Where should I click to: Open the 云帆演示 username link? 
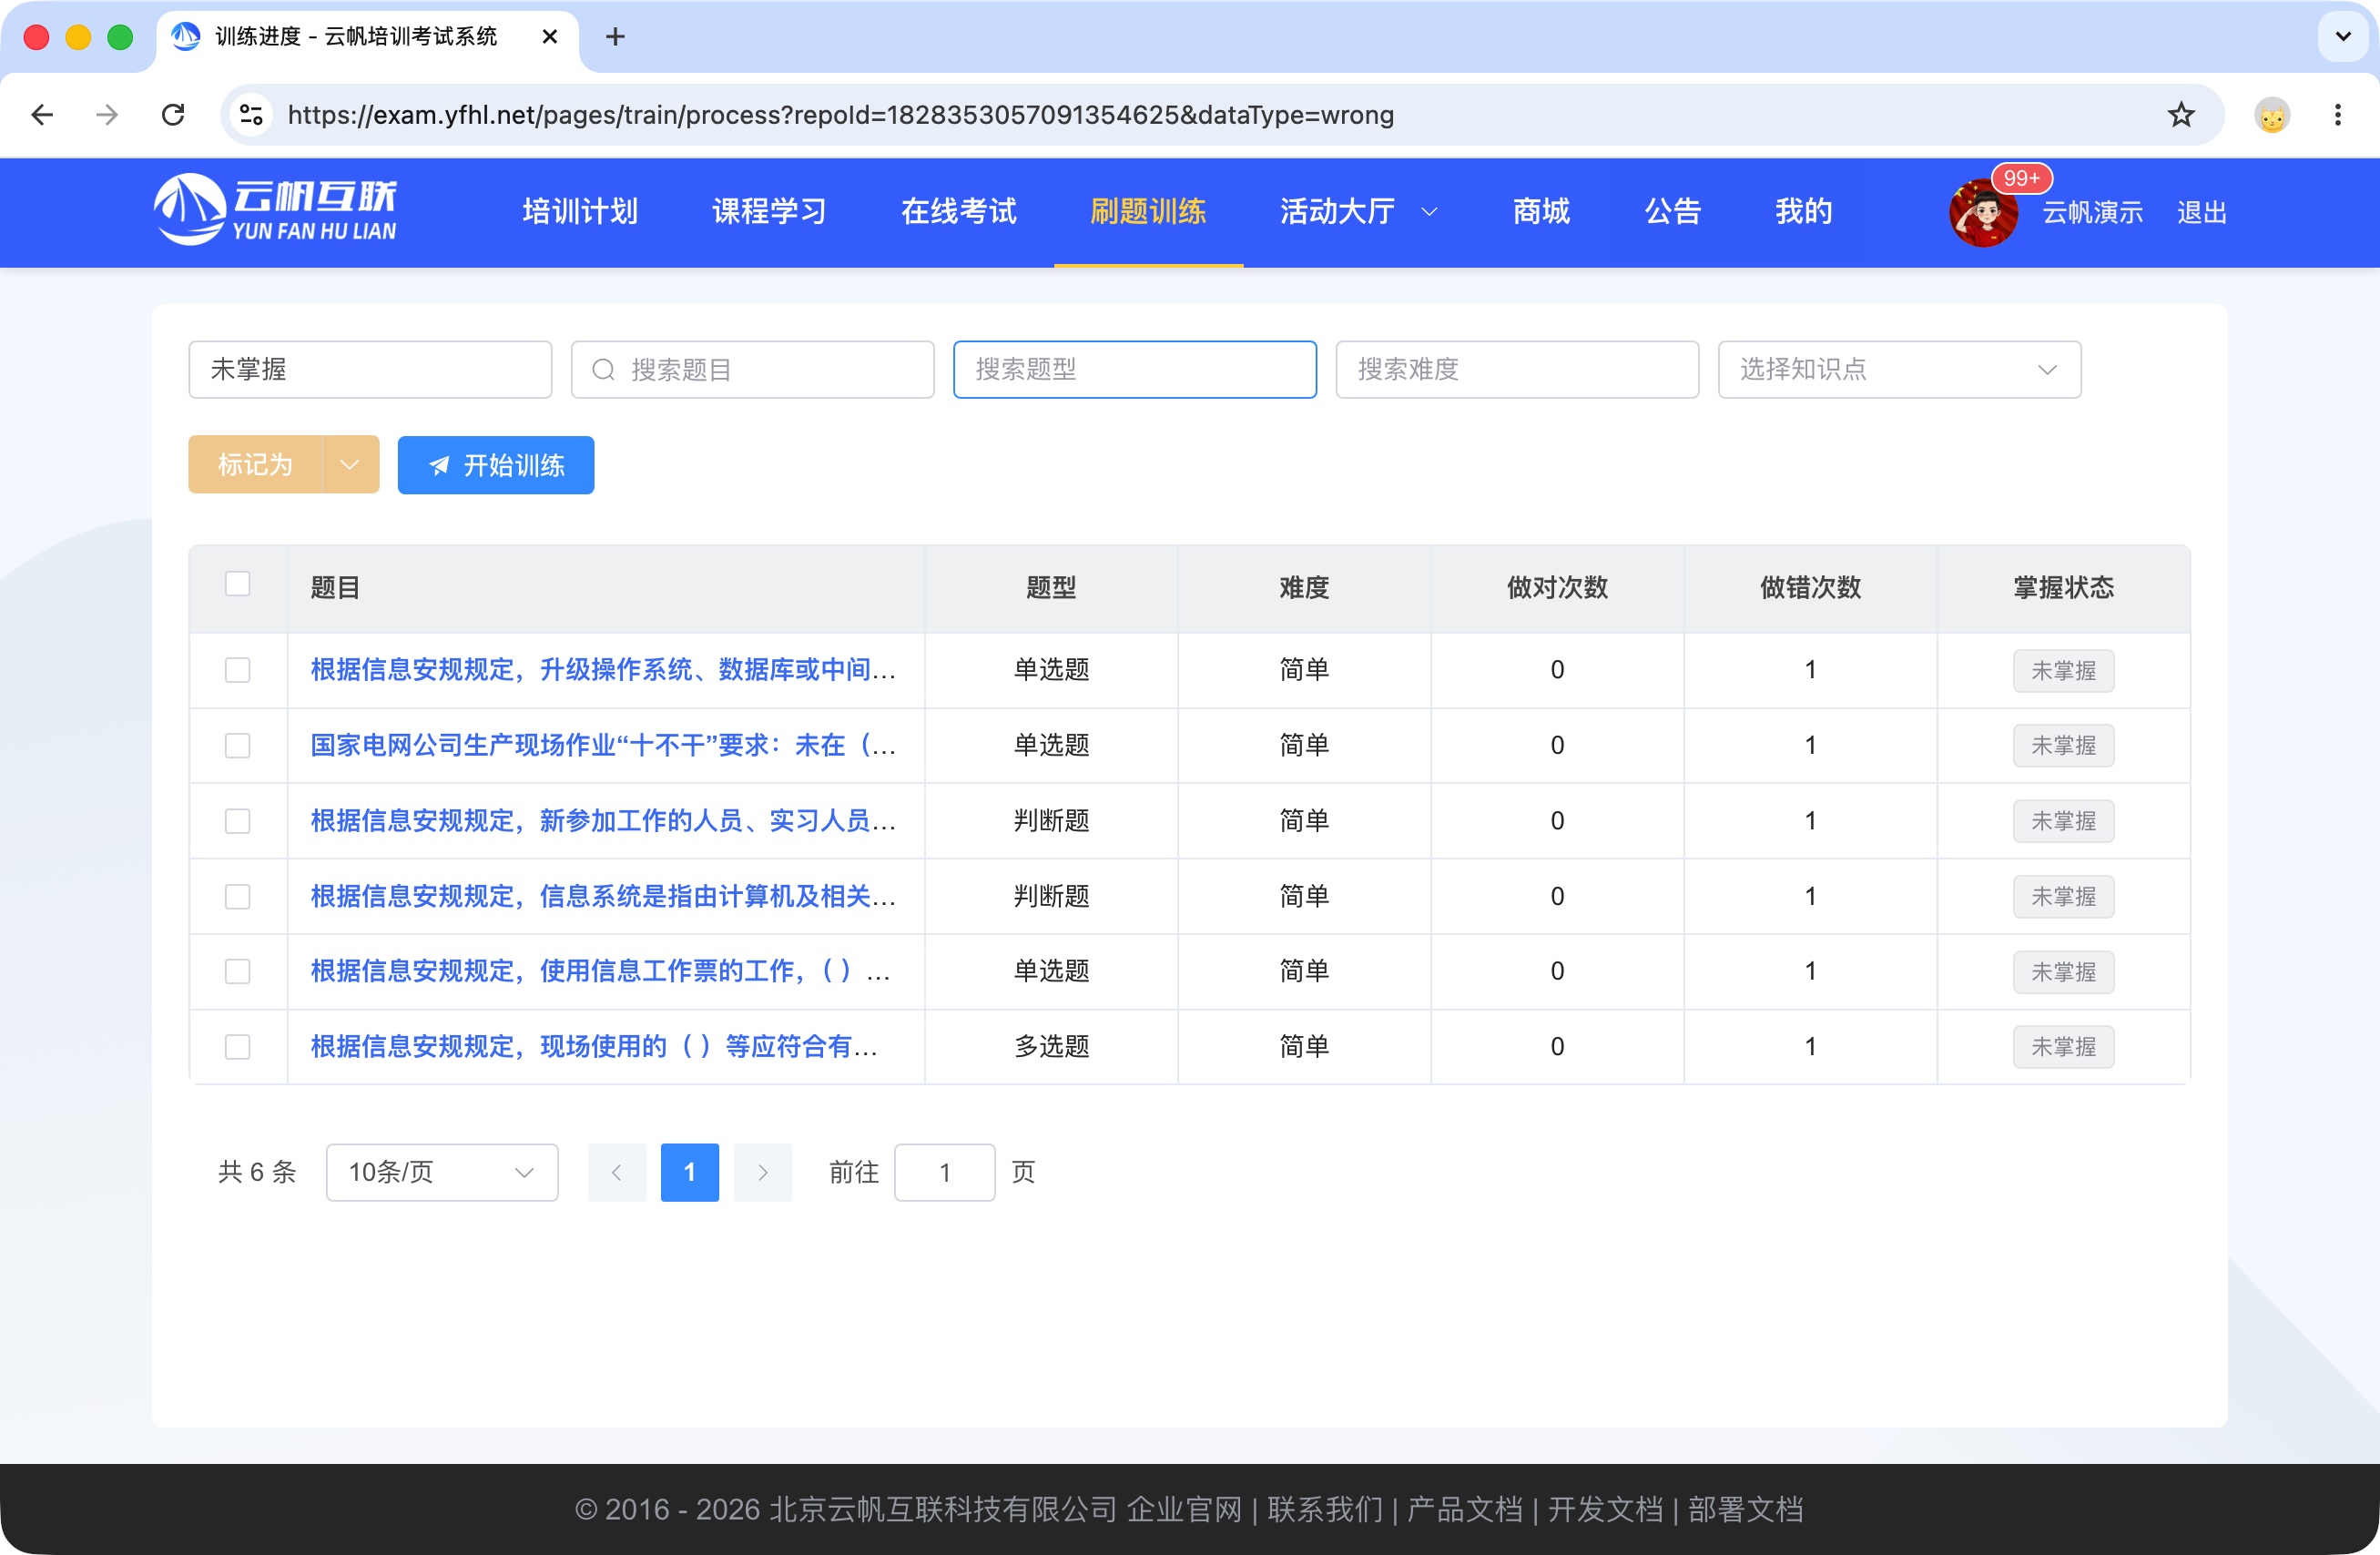pyautogui.click(x=2092, y=213)
